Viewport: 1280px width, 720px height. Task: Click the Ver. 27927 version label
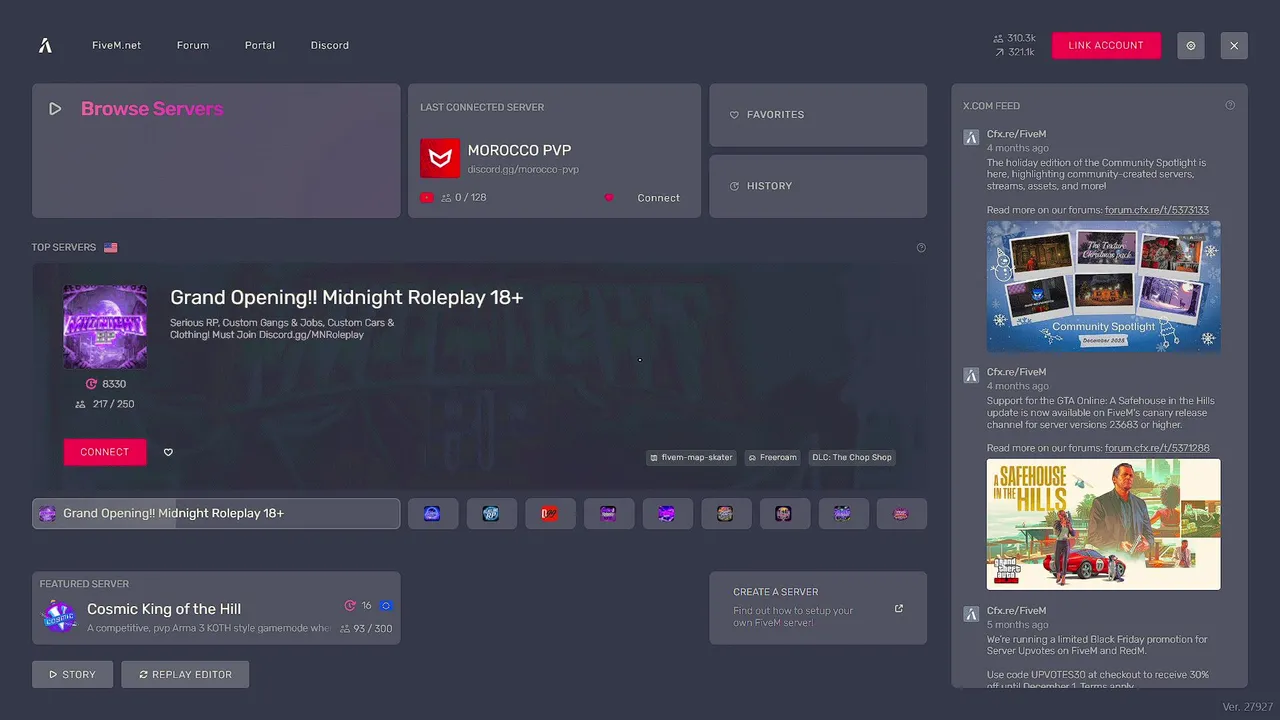[1247, 707]
